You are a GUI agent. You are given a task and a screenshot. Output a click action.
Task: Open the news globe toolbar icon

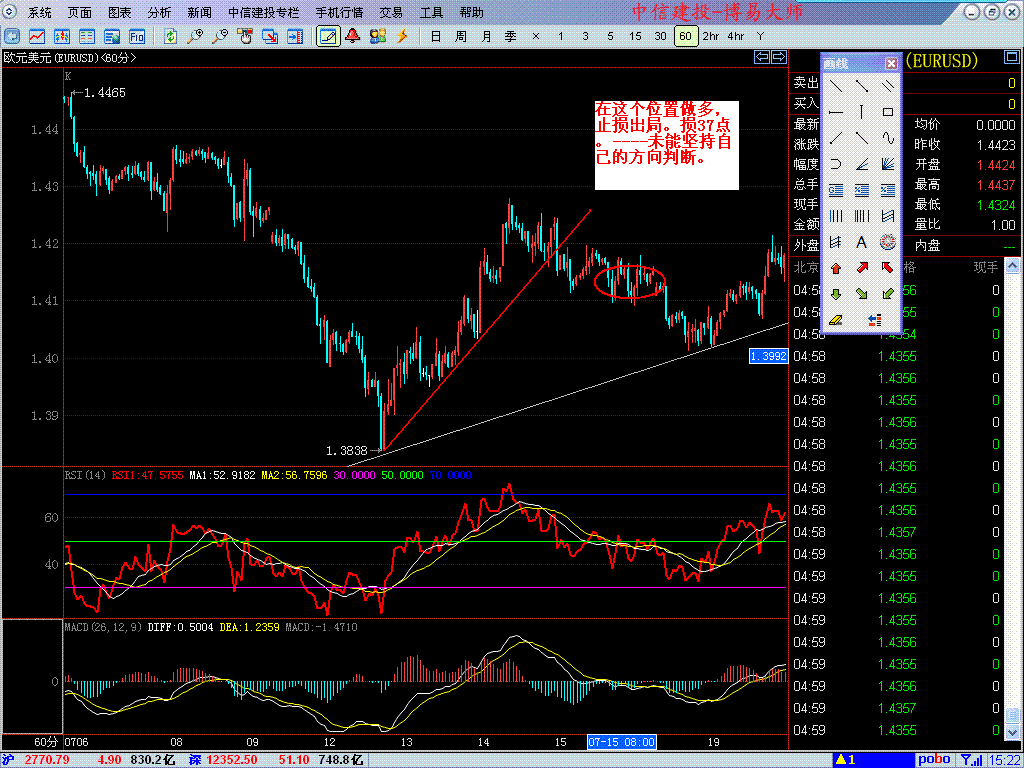tap(112, 37)
